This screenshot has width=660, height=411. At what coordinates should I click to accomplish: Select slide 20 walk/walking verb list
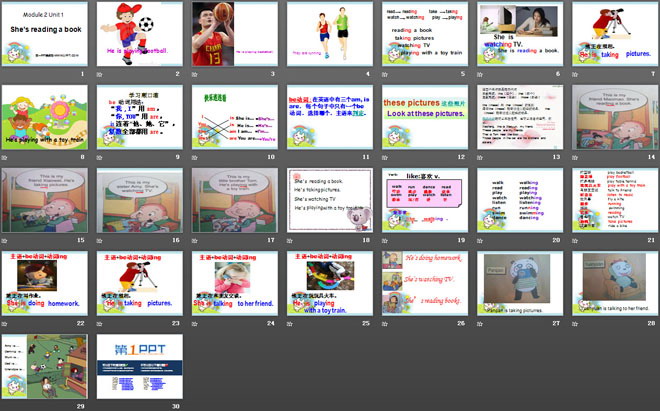coord(520,200)
